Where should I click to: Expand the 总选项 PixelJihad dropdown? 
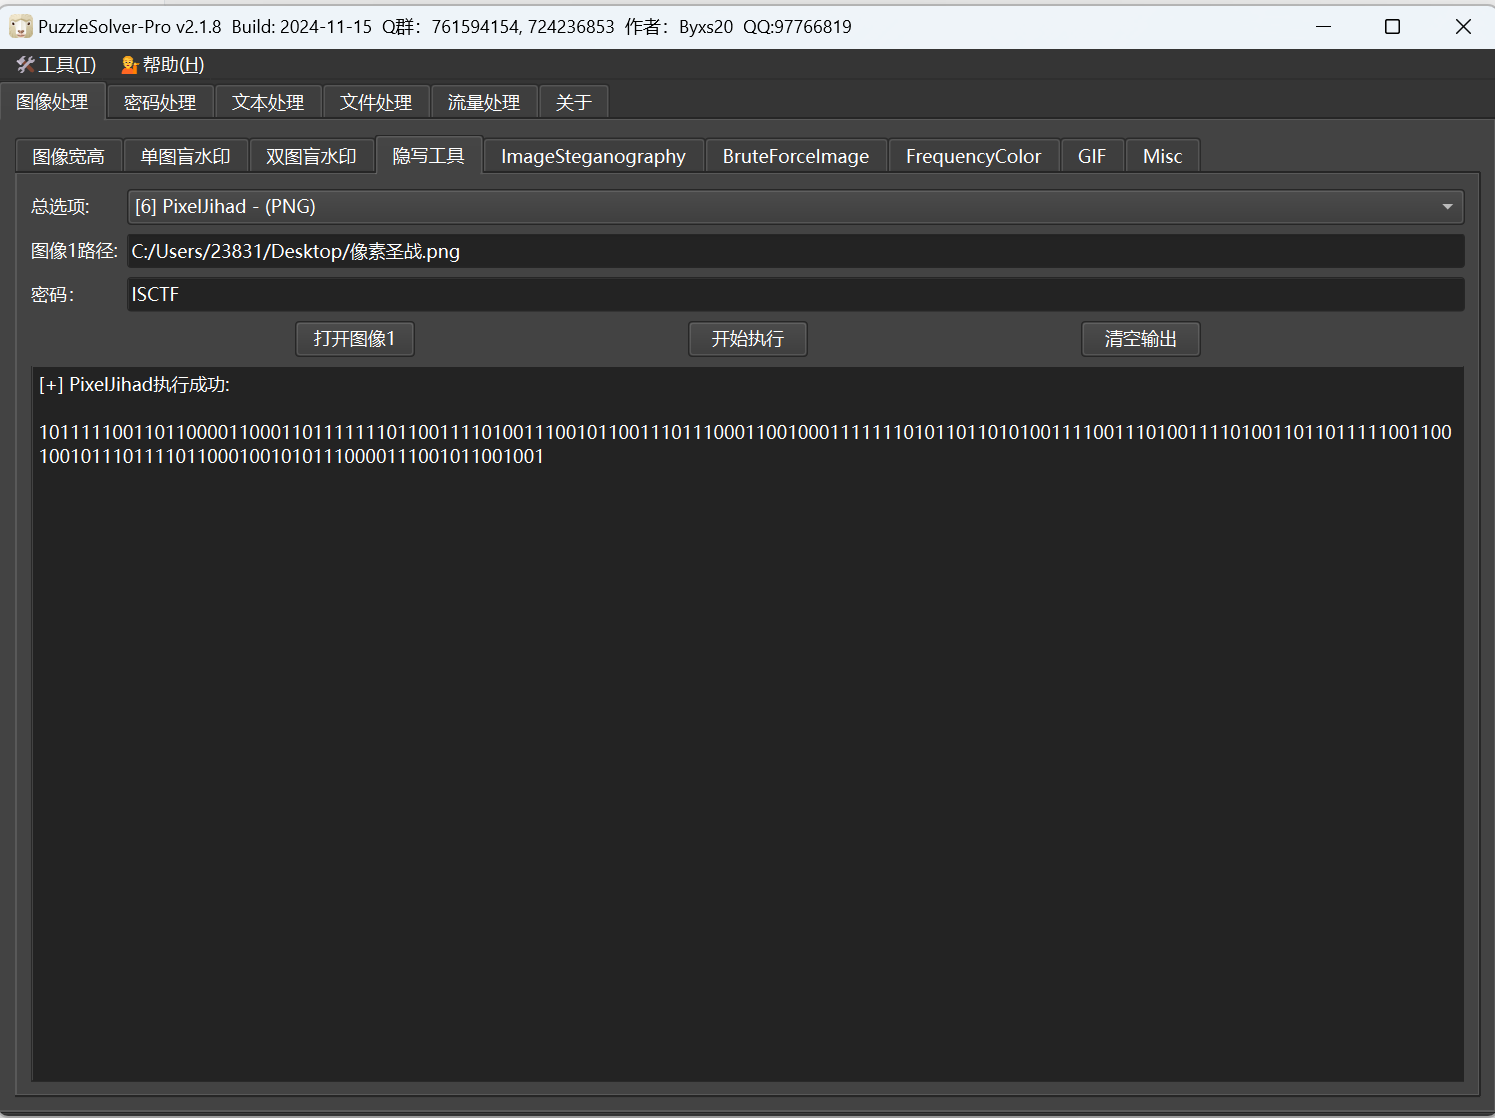tap(796, 207)
